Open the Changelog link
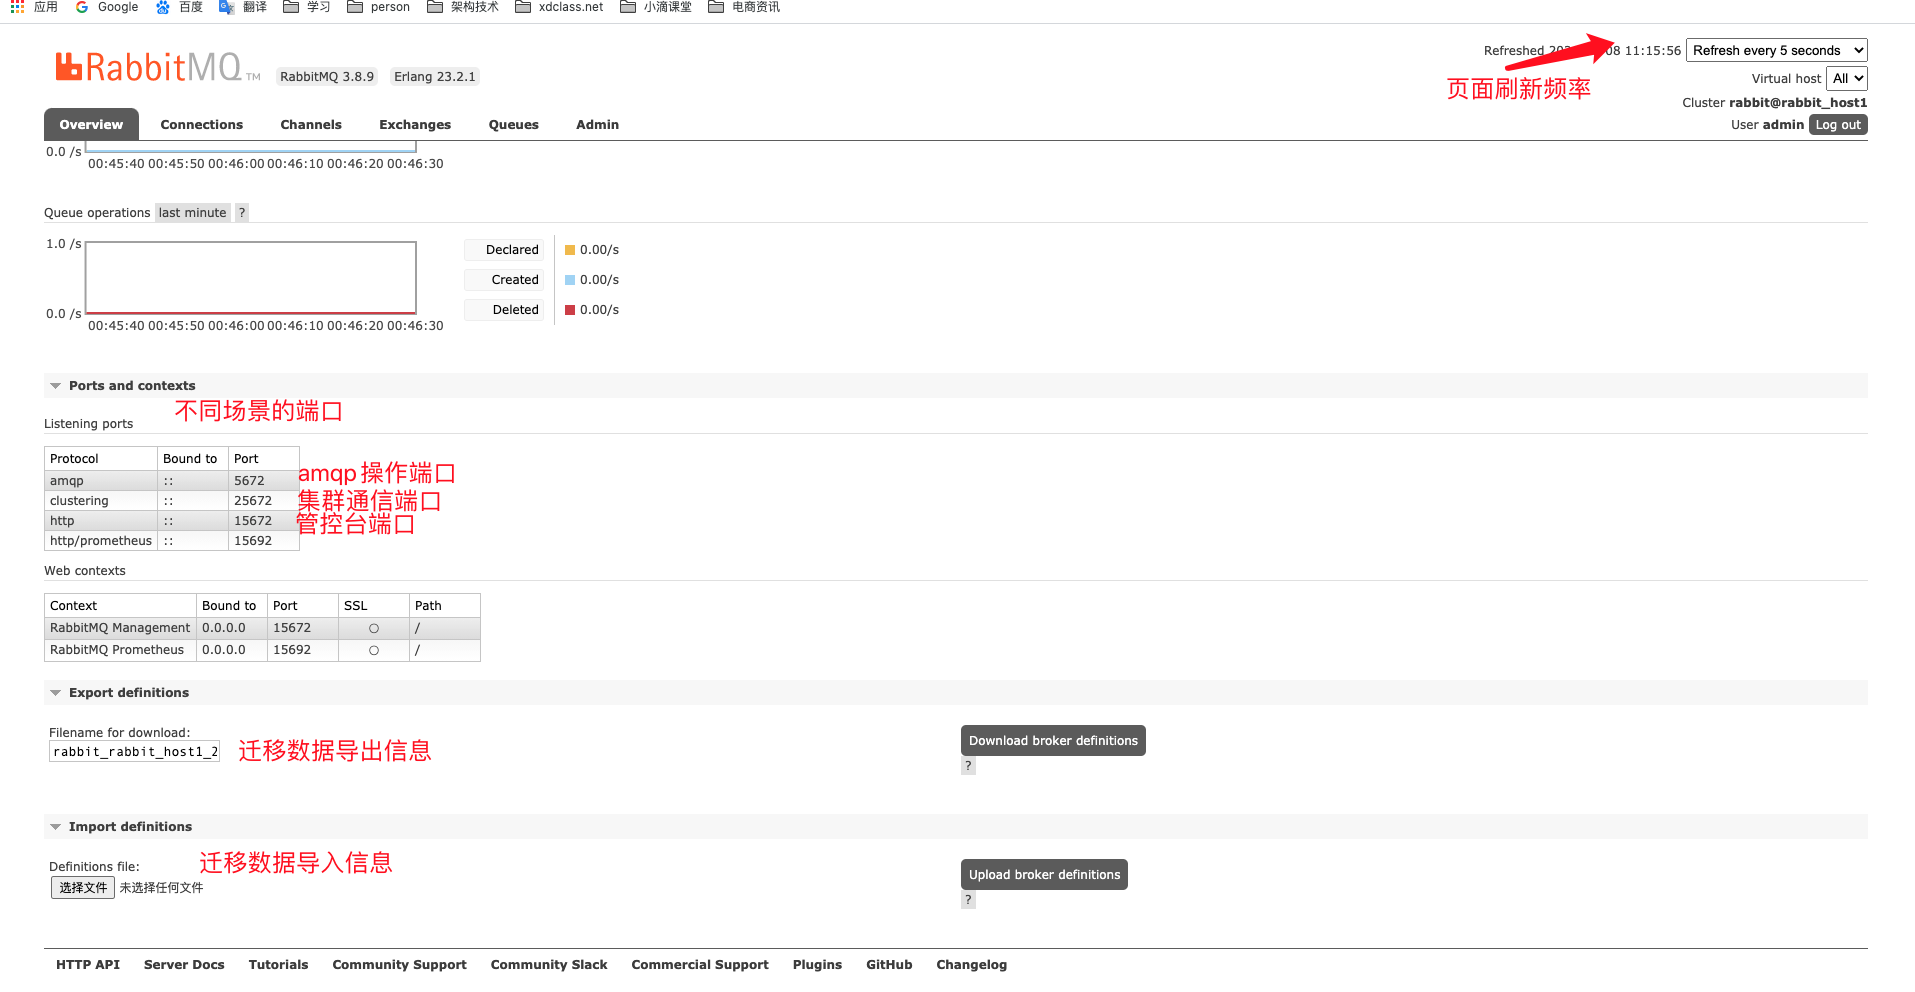The width and height of the screenshot is (1915, 992). tap(971, 965)
